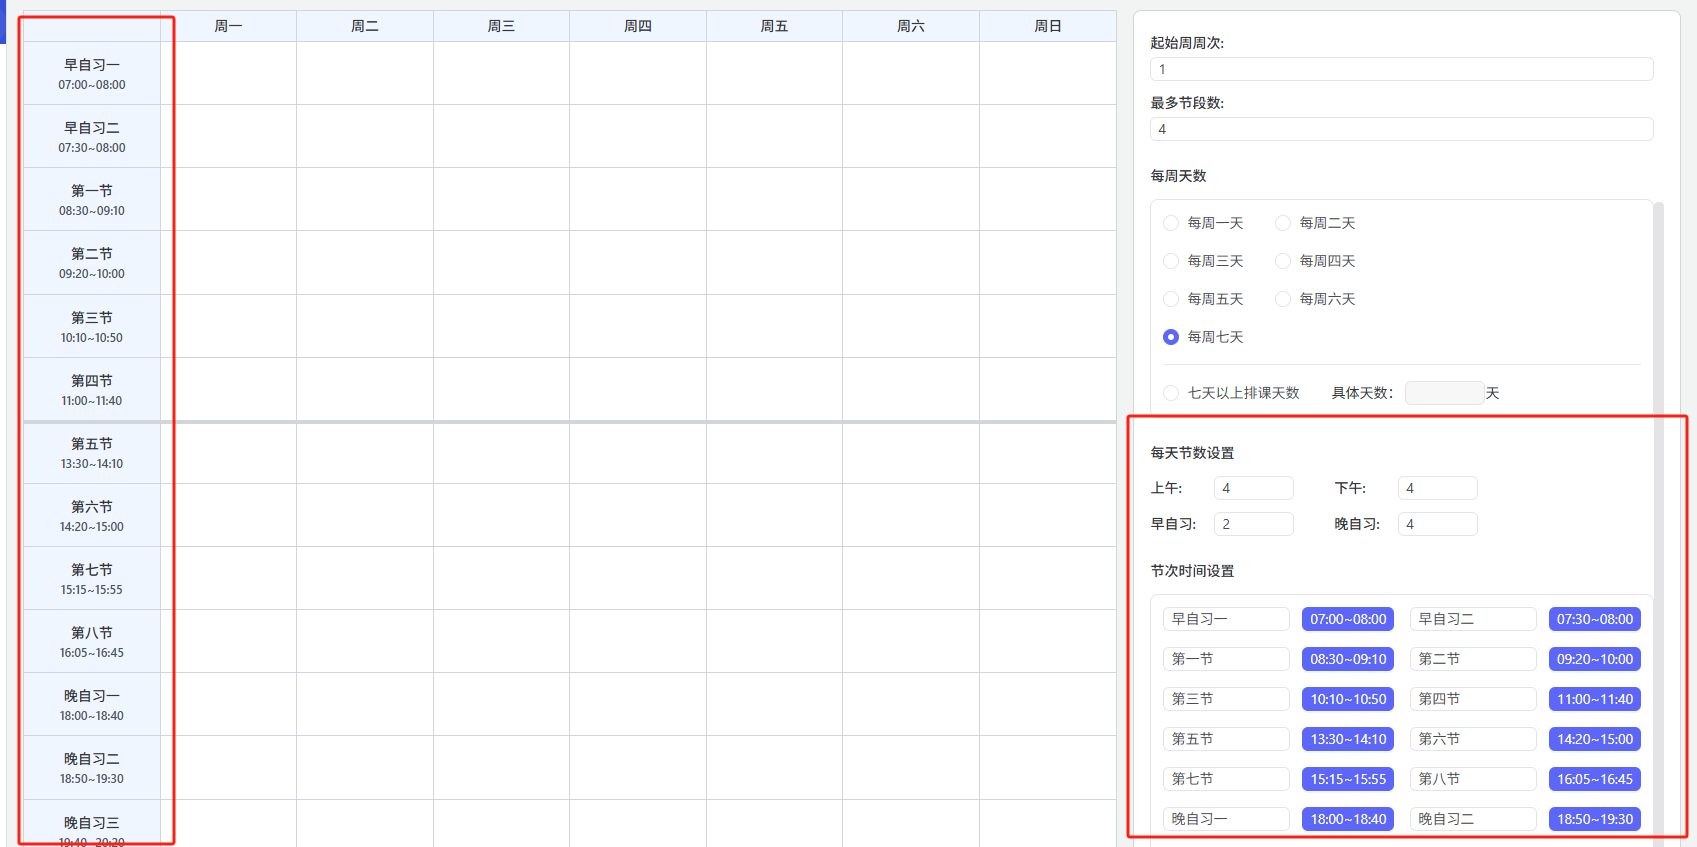Click the 第四节 name field in settings
This screenshot has width=1697, height=847.
(x=1473, y=699)
